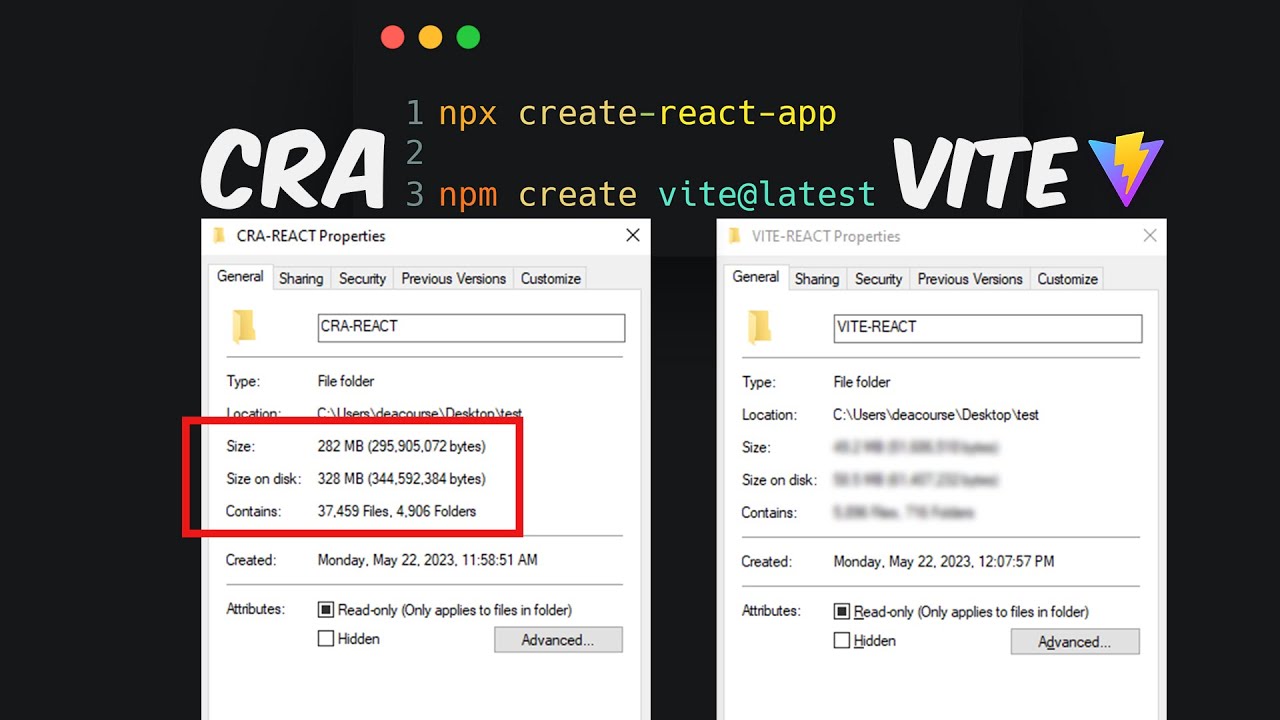Click CRA-REACT created date 11:58:51 AM

click(428, 560)
